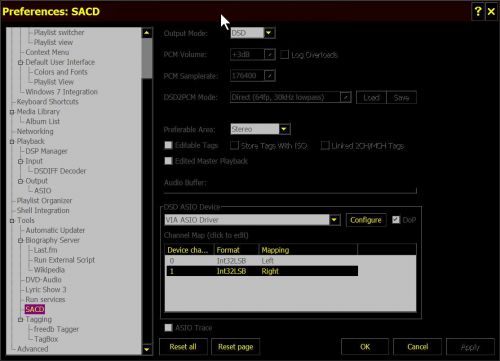Open Shell Integration page
The image size is (500, 361).
[x=43, y=211]
